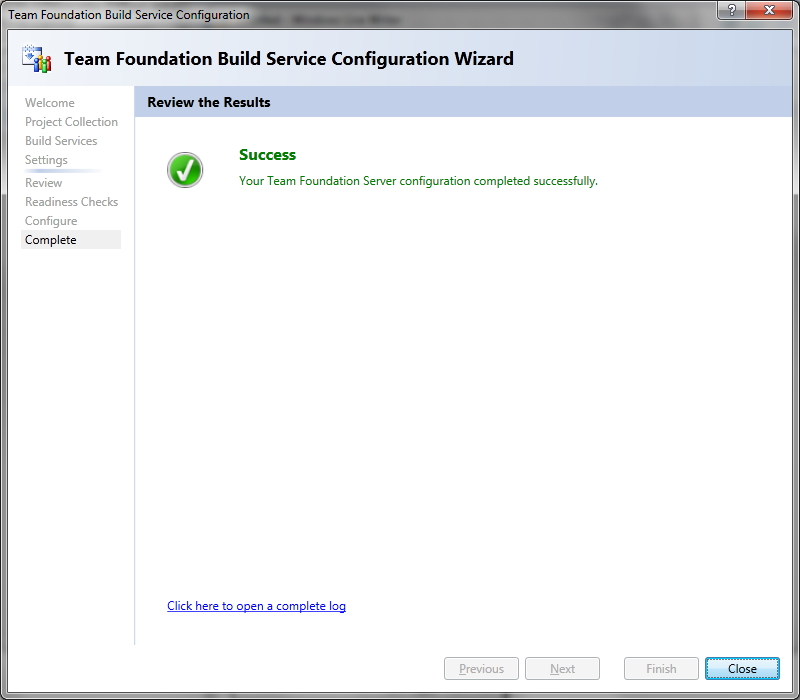
Task: Click the window title bar text
Action: [x=129, y=15]
